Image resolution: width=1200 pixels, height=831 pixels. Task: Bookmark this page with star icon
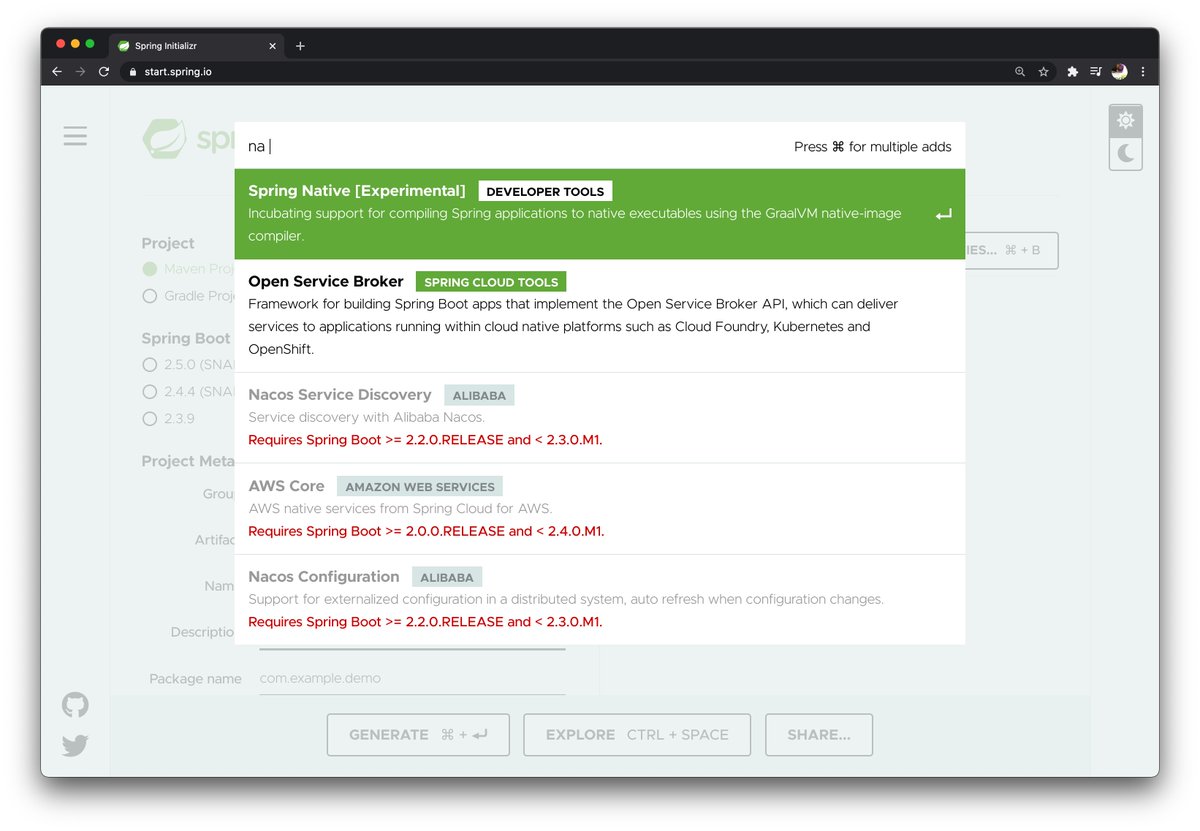(x=1043, y=72)
